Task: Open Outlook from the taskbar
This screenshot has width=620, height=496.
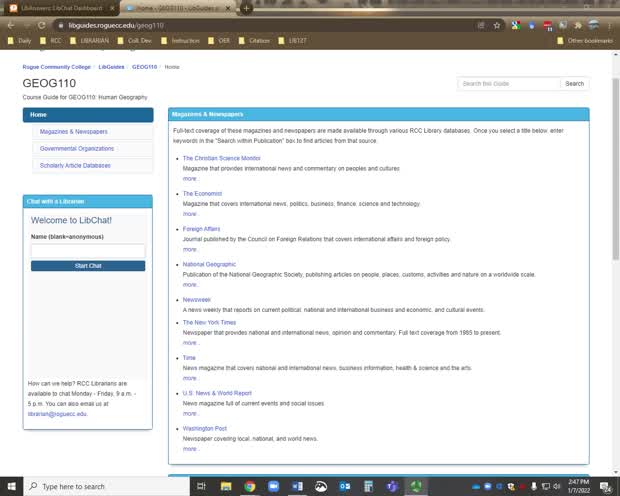Action: pos(344,486)
